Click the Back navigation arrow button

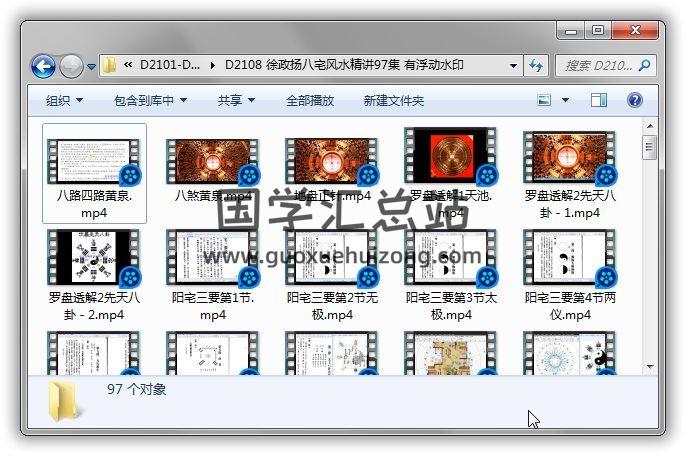[43, 66]
